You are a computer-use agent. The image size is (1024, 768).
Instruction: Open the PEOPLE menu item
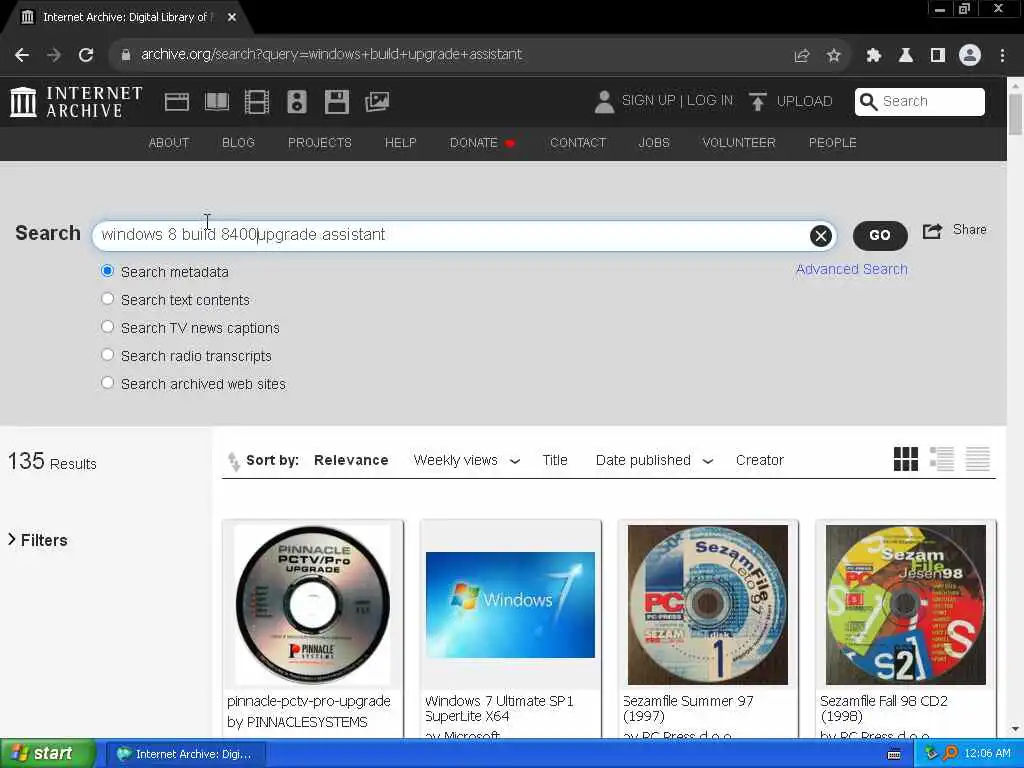833,143
